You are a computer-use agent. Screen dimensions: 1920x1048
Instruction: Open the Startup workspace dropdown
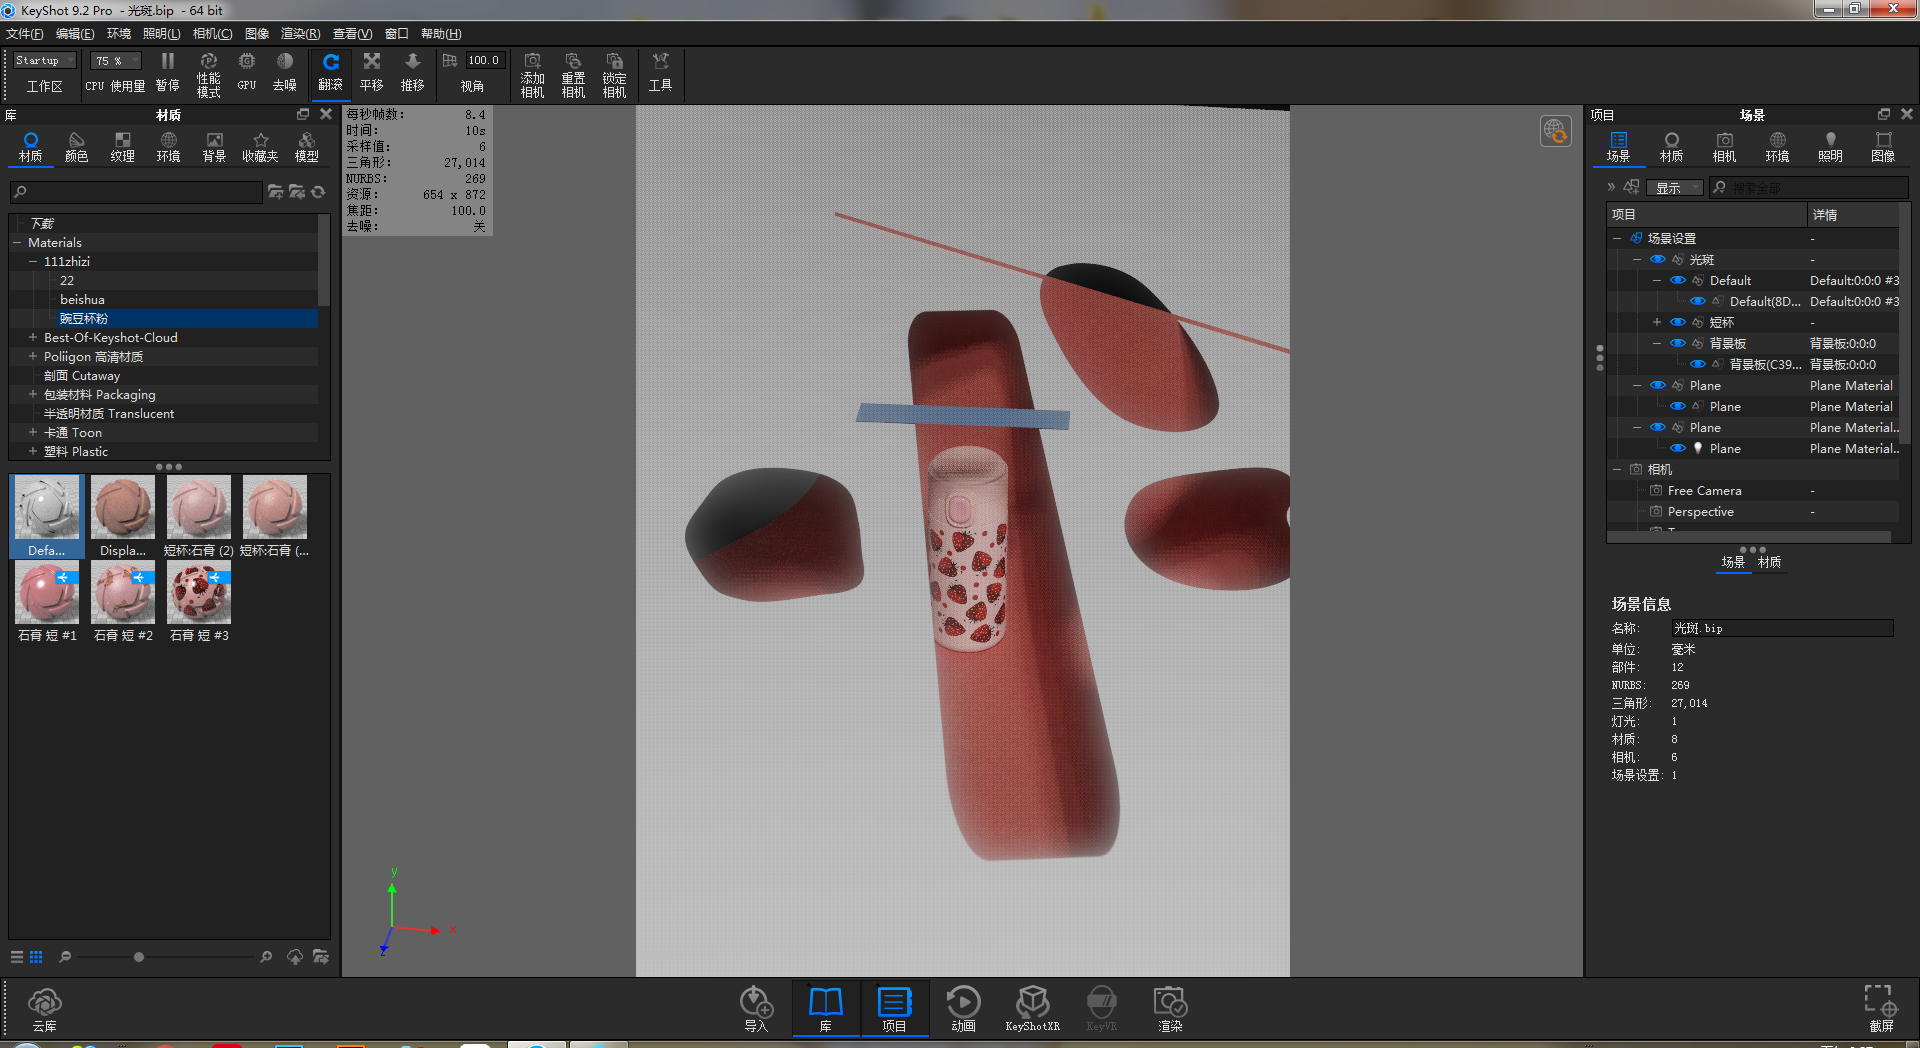tap(43, 59)
